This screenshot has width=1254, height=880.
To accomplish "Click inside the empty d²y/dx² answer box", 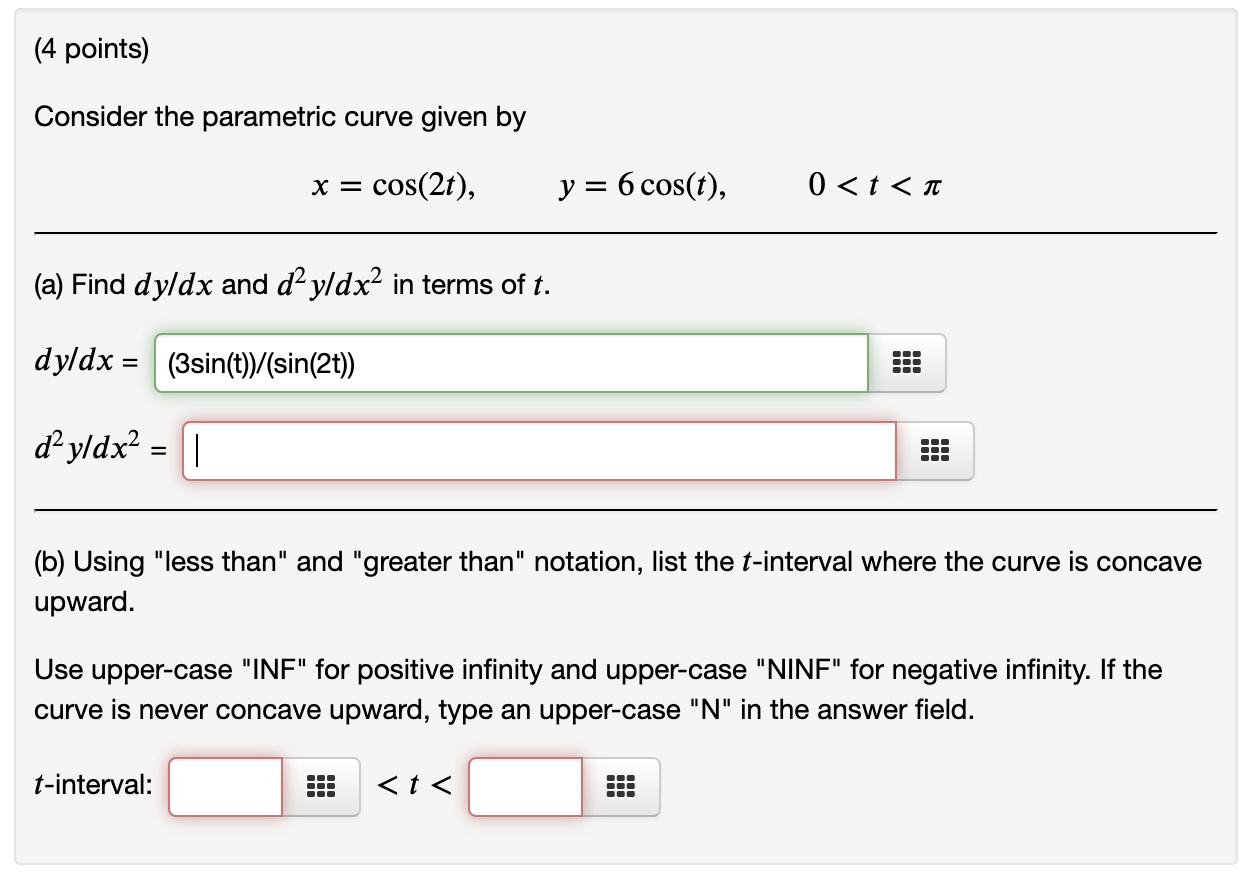I will coord(540,451).
